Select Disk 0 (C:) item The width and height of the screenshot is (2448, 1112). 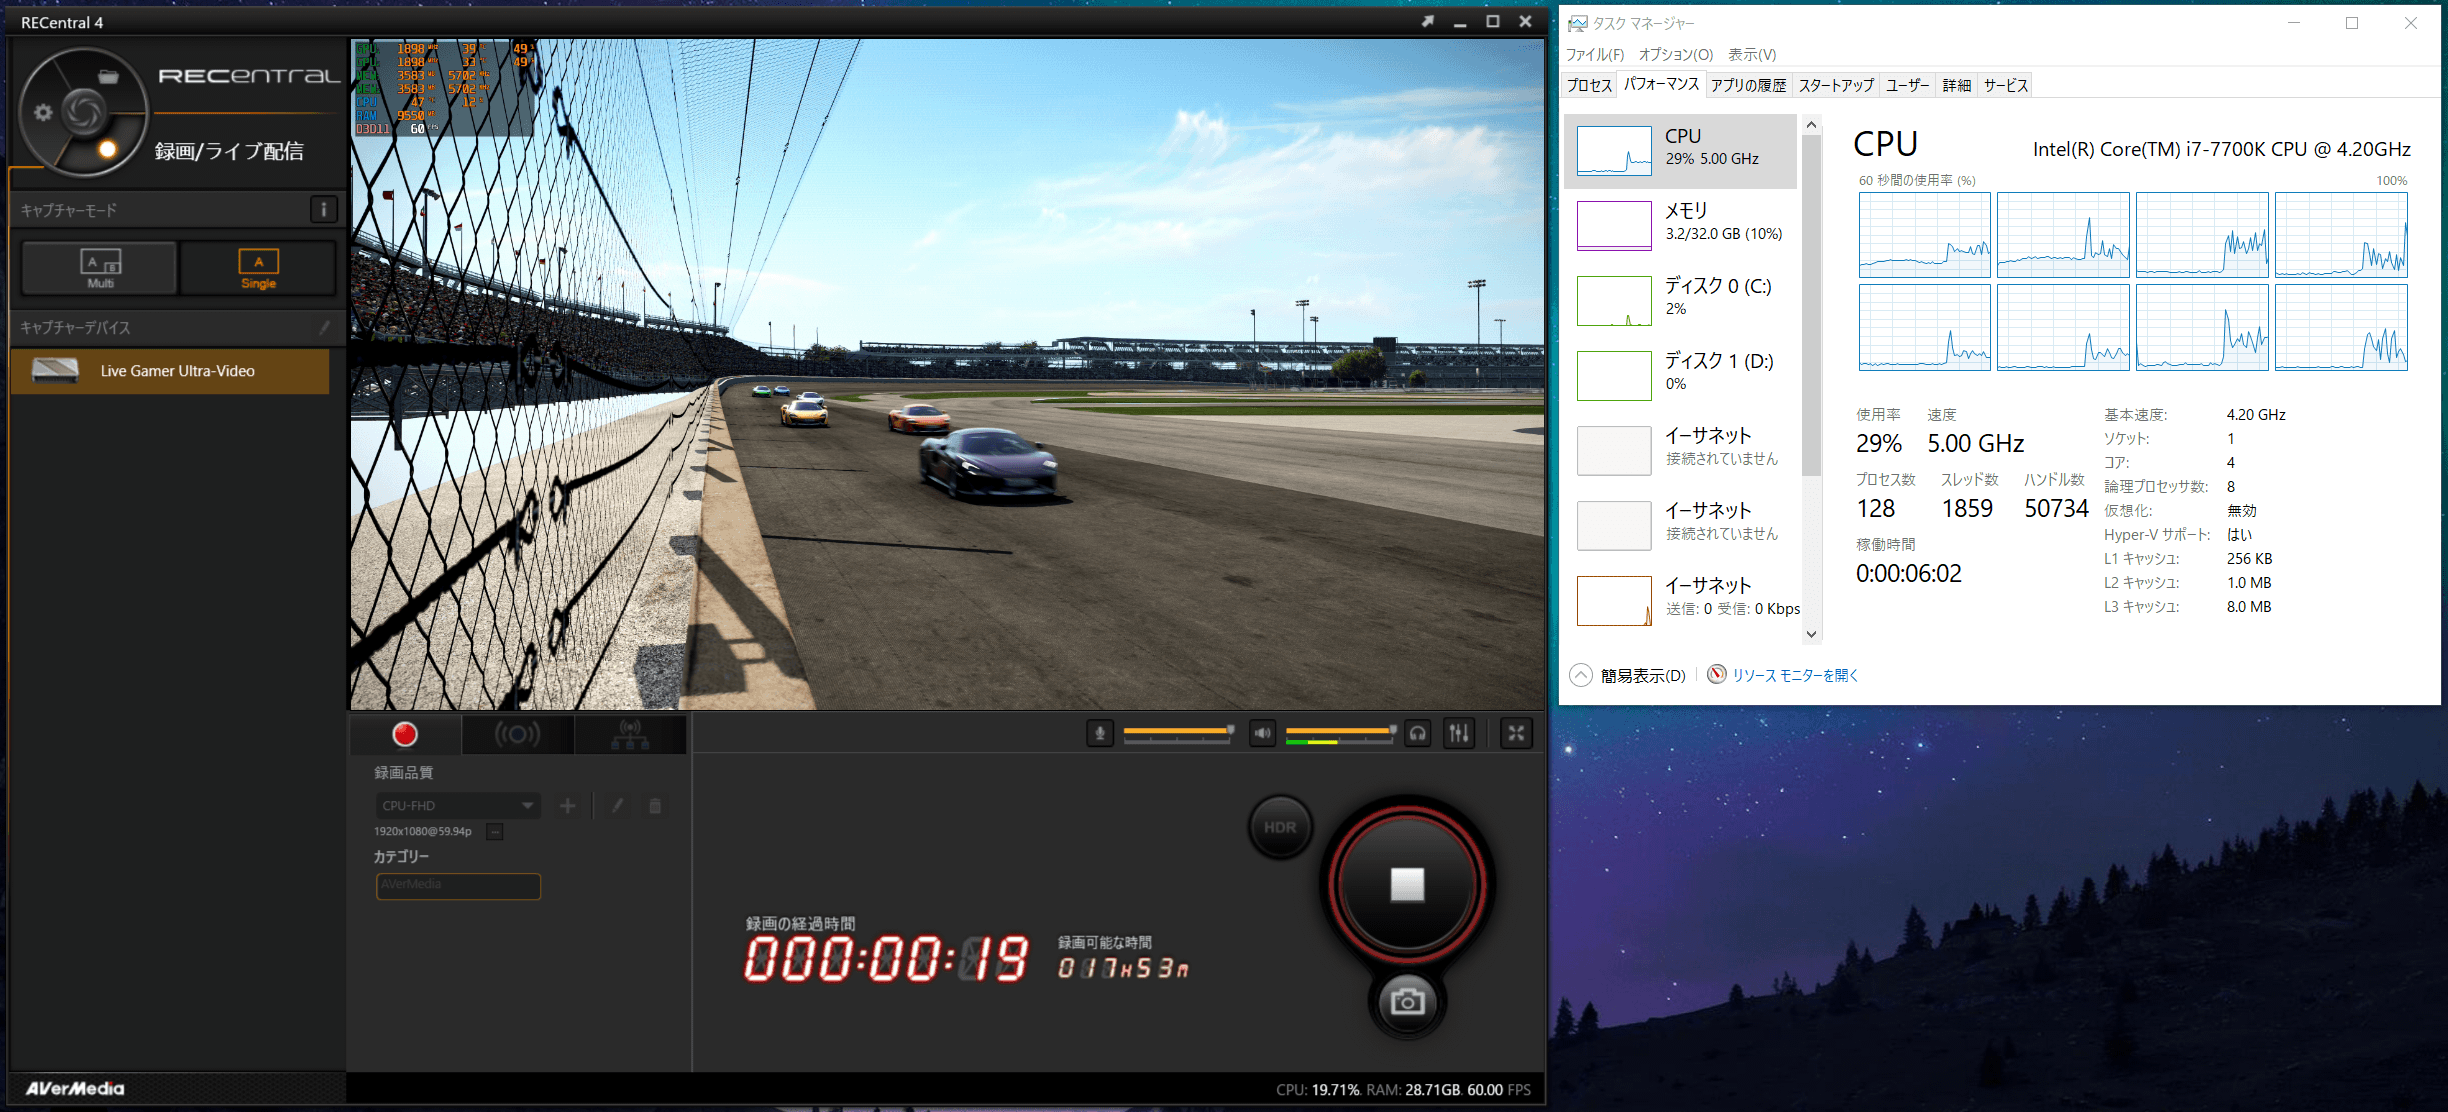(1680, 301)
